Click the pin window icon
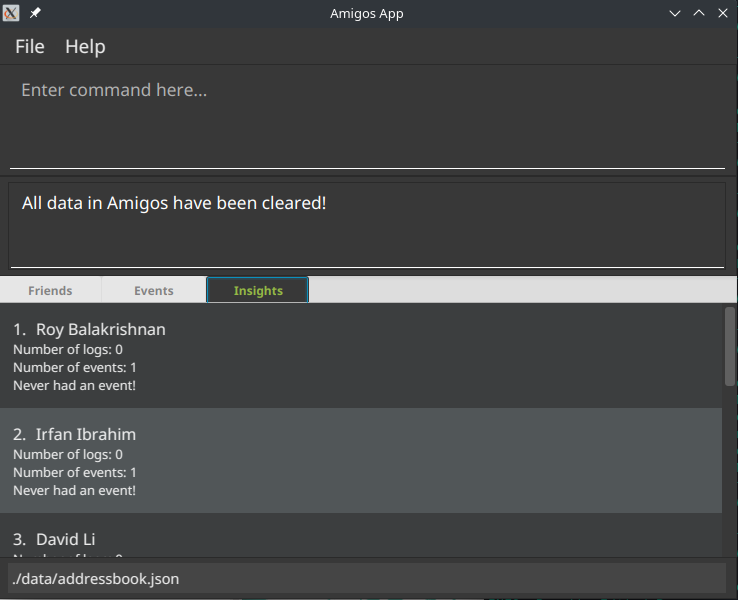This screenshot has width=738, height=600. coord(35,13)
